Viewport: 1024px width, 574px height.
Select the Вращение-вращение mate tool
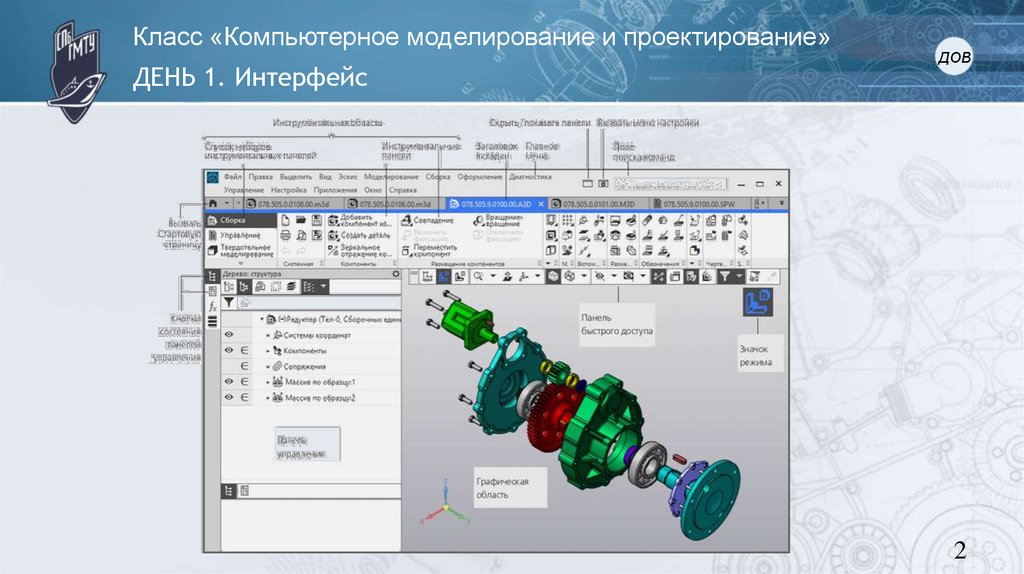(499, 221)
